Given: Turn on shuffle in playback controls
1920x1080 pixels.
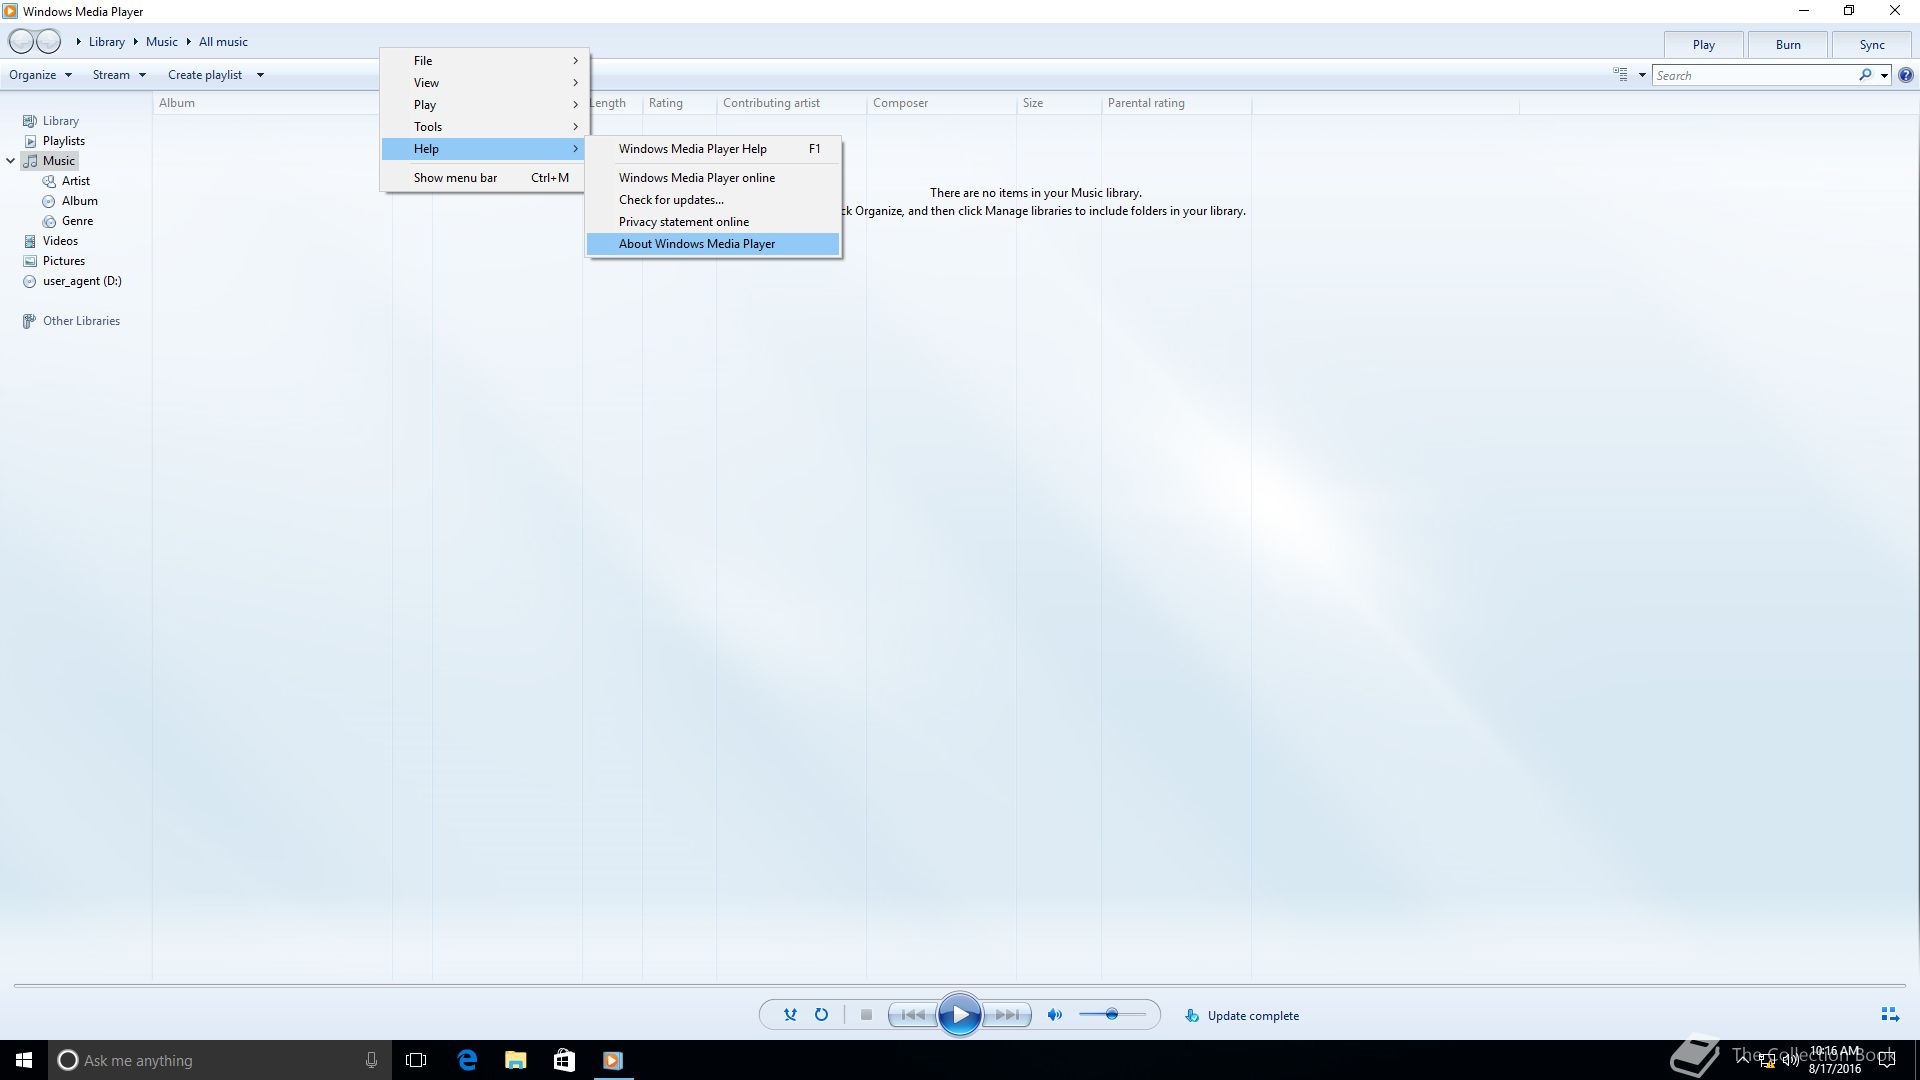Looking at the screenshot, I should pyautogui.click(x=790, y=1015).
